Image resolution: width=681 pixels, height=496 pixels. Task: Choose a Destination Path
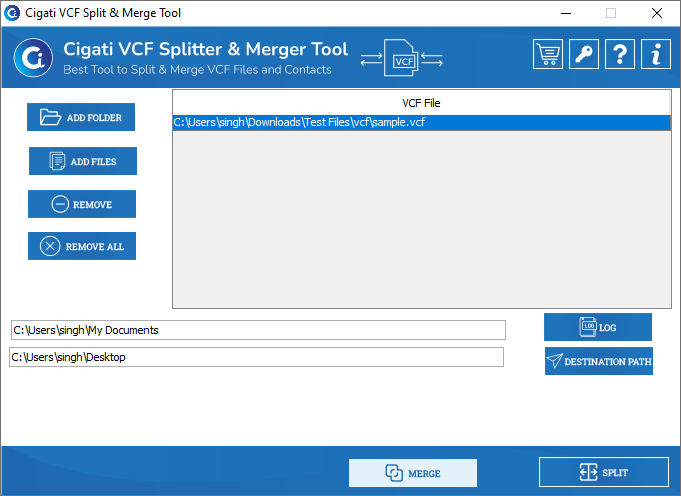(599, 361)
